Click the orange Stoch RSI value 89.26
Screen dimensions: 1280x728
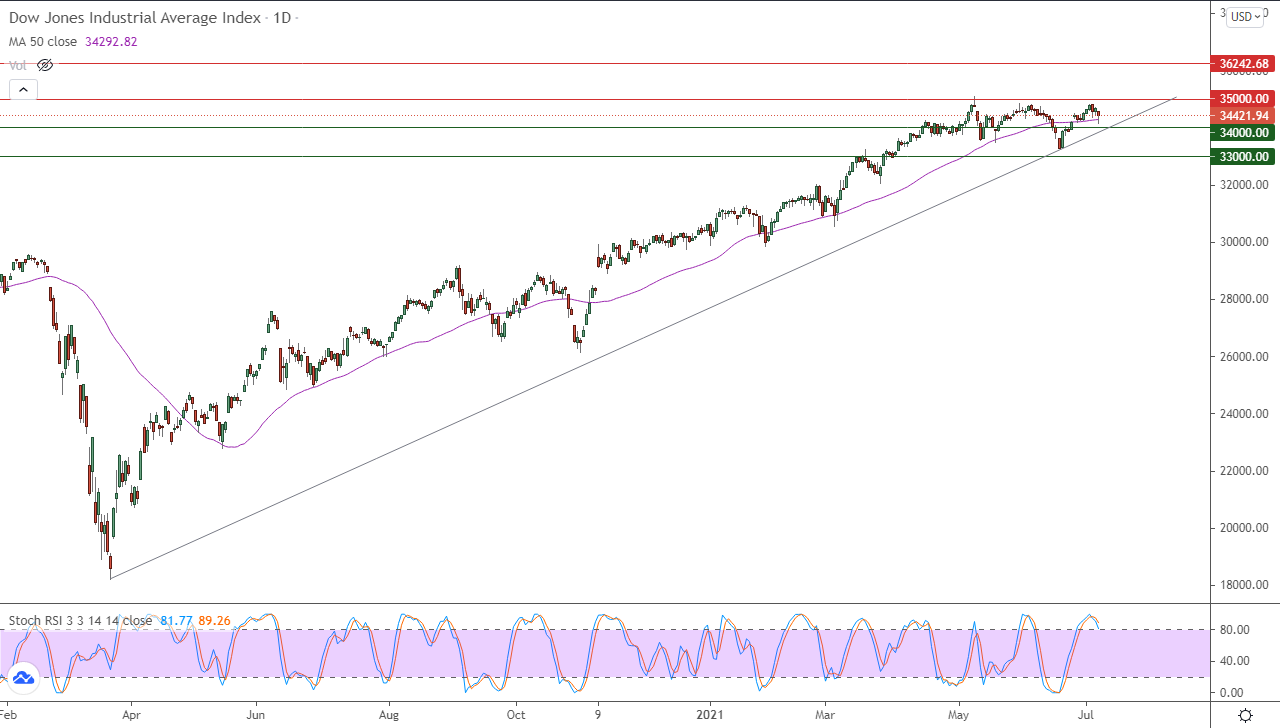click(x=214, y=620)
